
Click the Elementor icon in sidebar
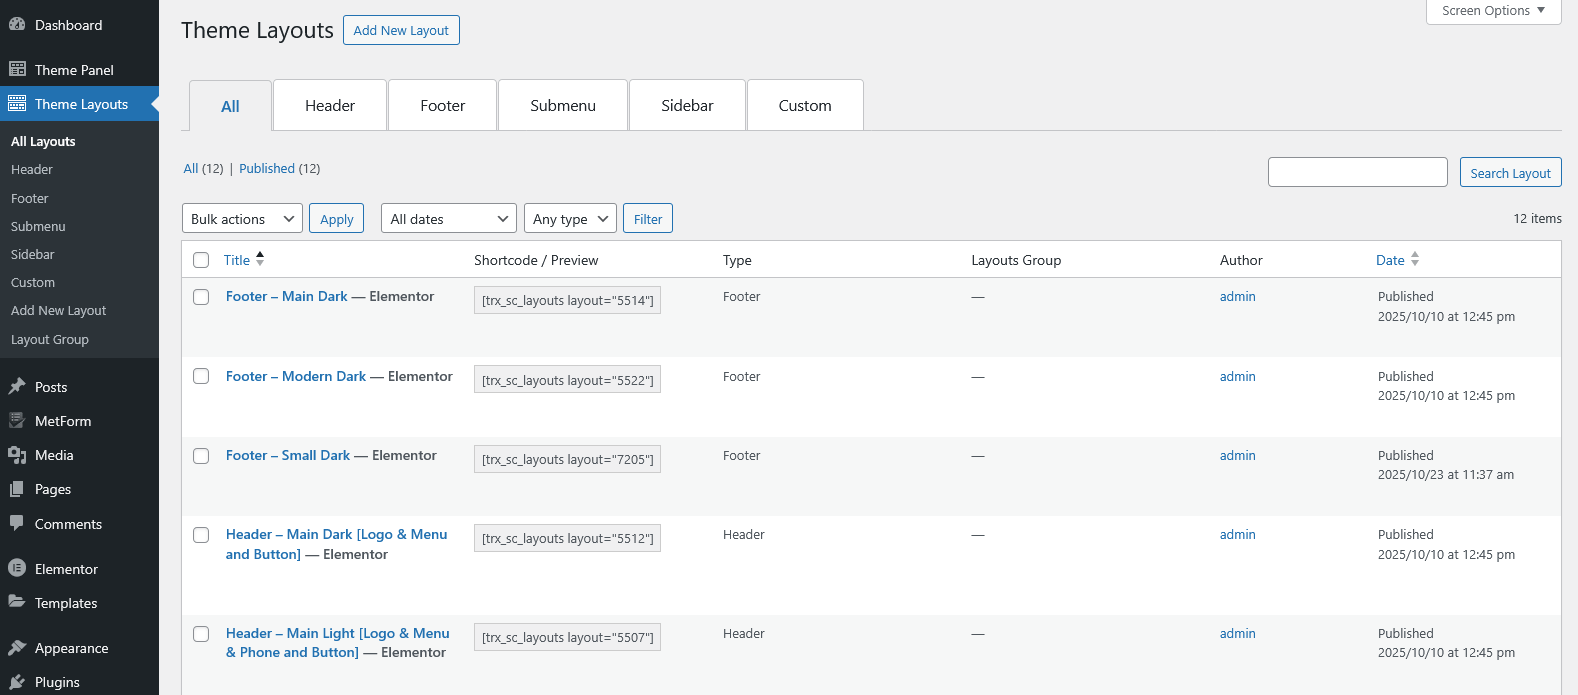click(x=17, y=569)
